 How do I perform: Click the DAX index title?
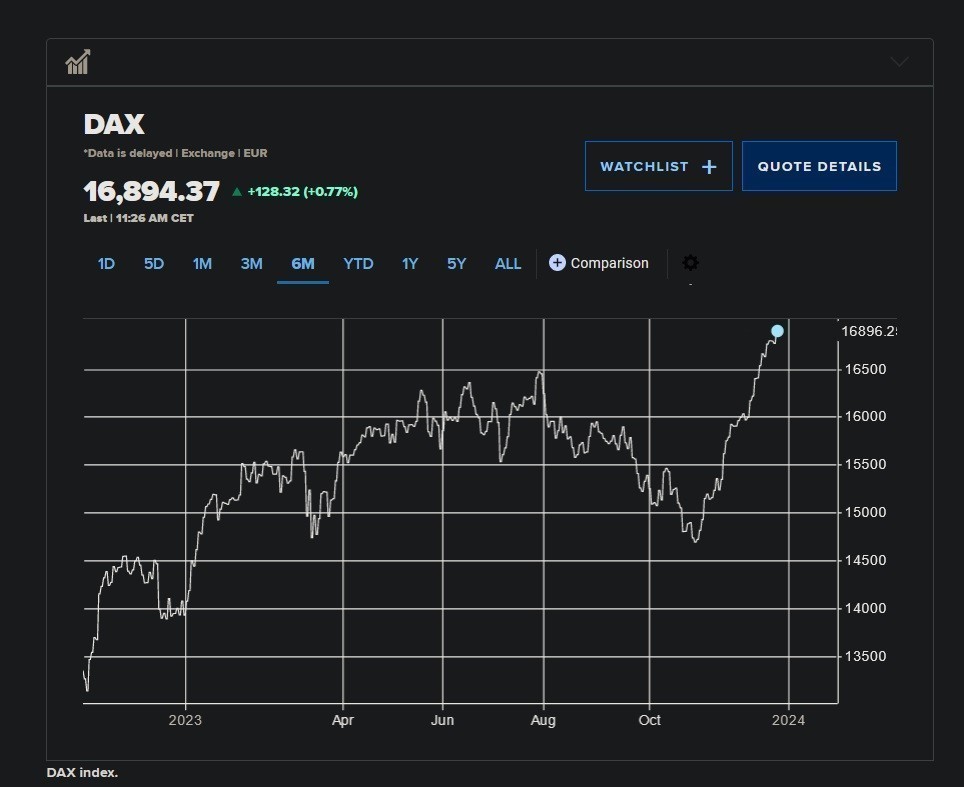(114, 125)
